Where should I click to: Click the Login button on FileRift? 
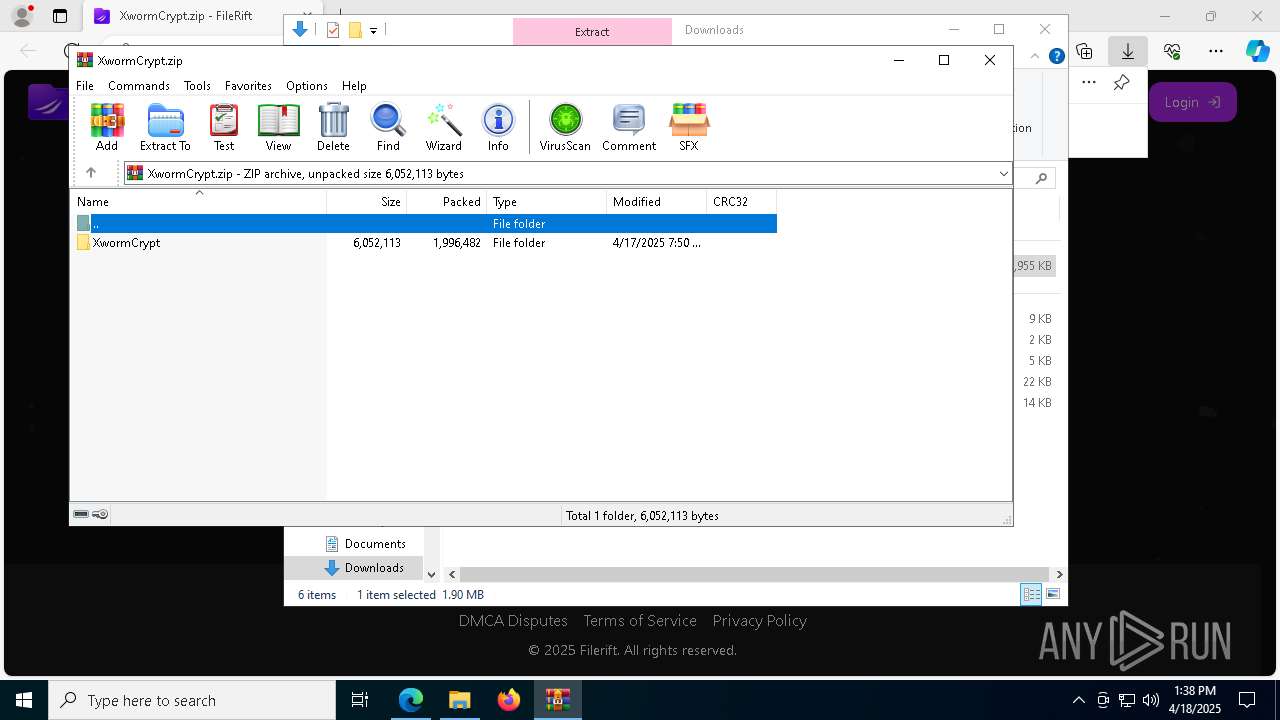1193,102
